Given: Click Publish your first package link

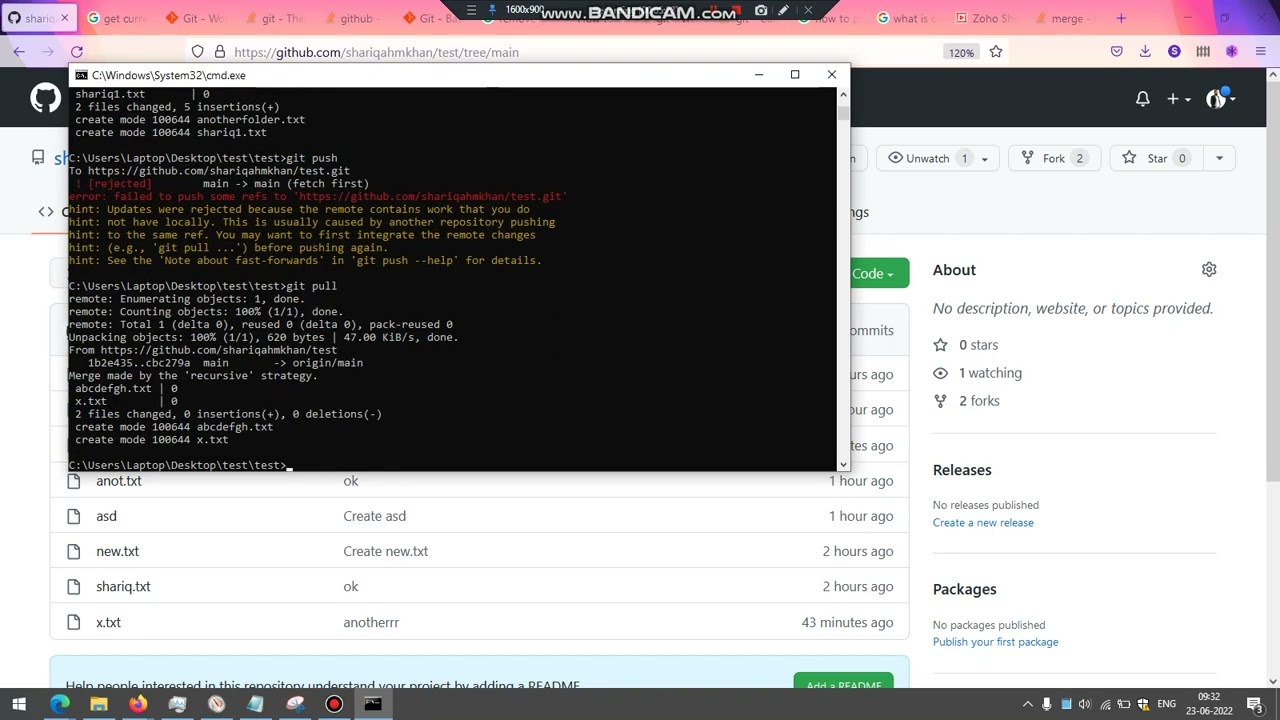Looking at the screenshot, I should click(x=995, y=642).
